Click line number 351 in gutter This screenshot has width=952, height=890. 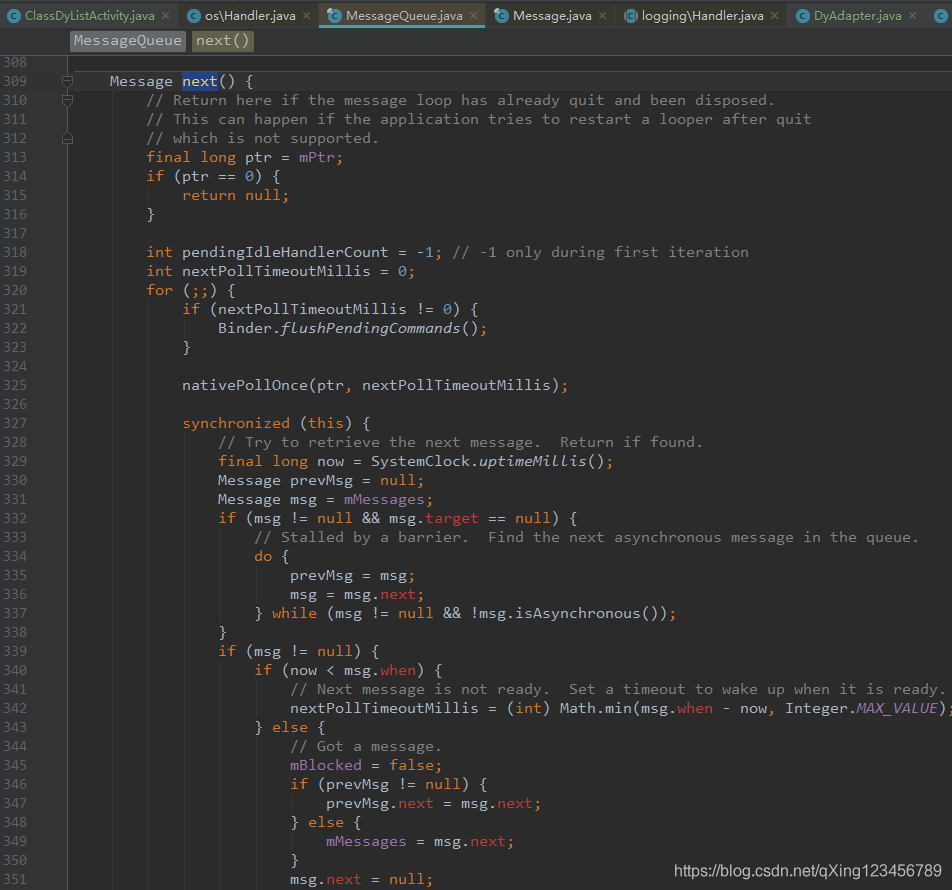click(x=15, y=879)
